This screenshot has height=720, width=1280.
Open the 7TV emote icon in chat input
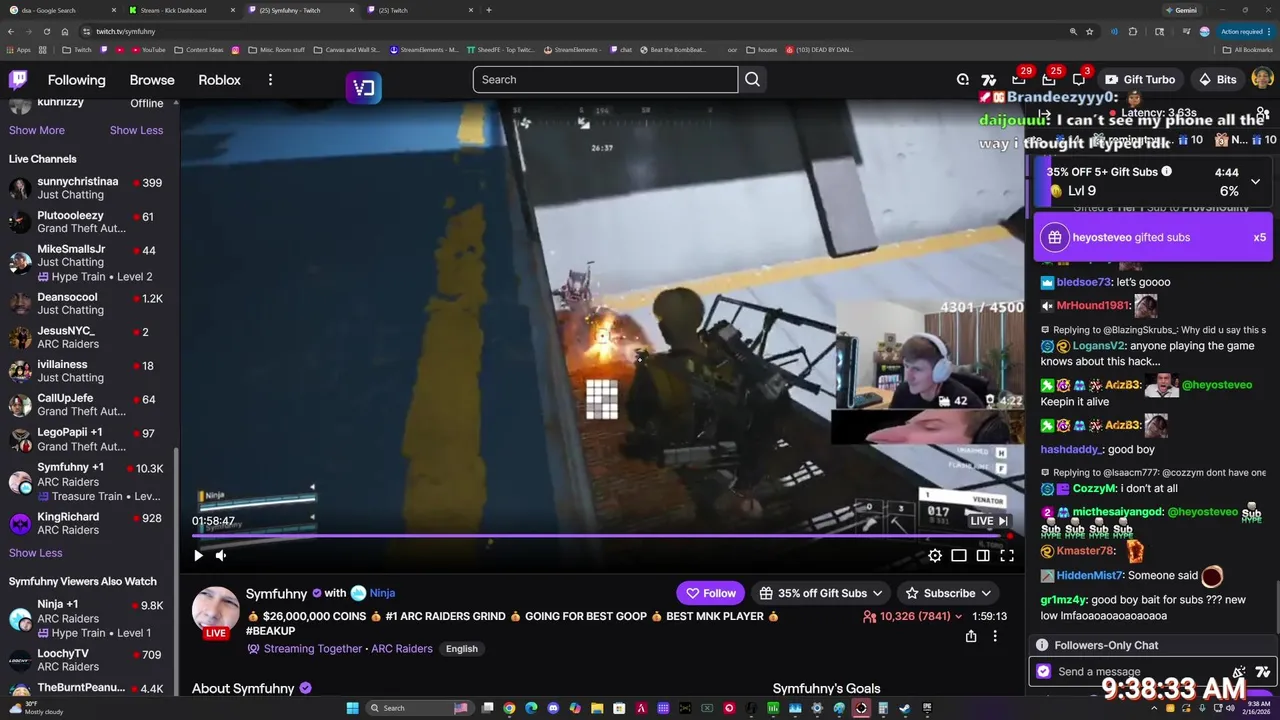click(x=1262, y=672)
